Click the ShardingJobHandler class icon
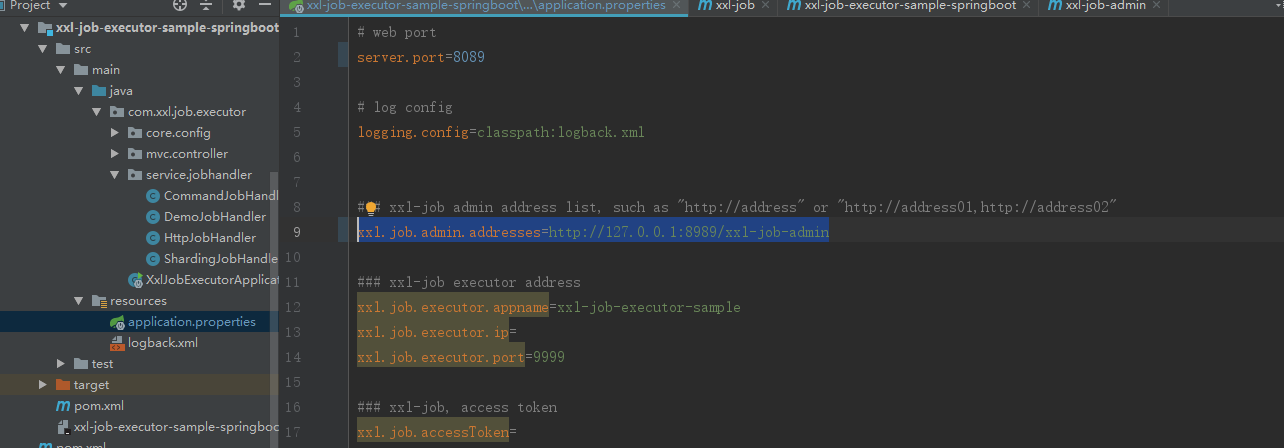Viewport: 1284px width, 448px height. coord(153,259)
